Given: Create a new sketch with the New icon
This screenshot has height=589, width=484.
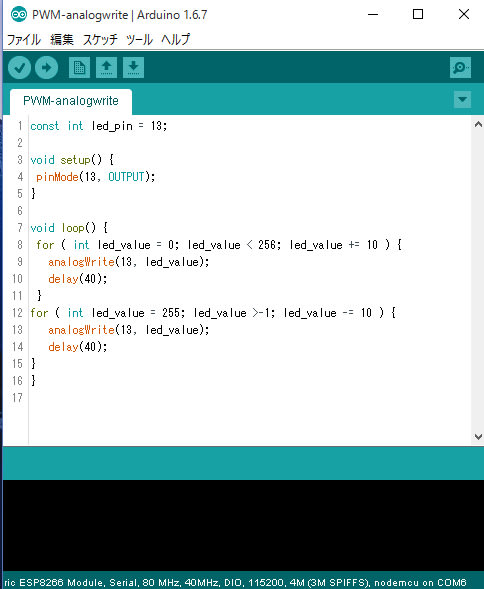Looking at the screenshot, I should point(79,68).
